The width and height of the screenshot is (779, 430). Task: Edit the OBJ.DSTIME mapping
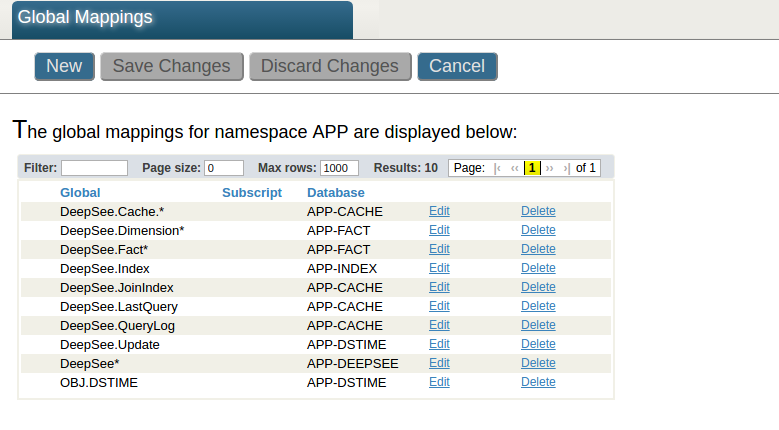[x=439, y=382]
